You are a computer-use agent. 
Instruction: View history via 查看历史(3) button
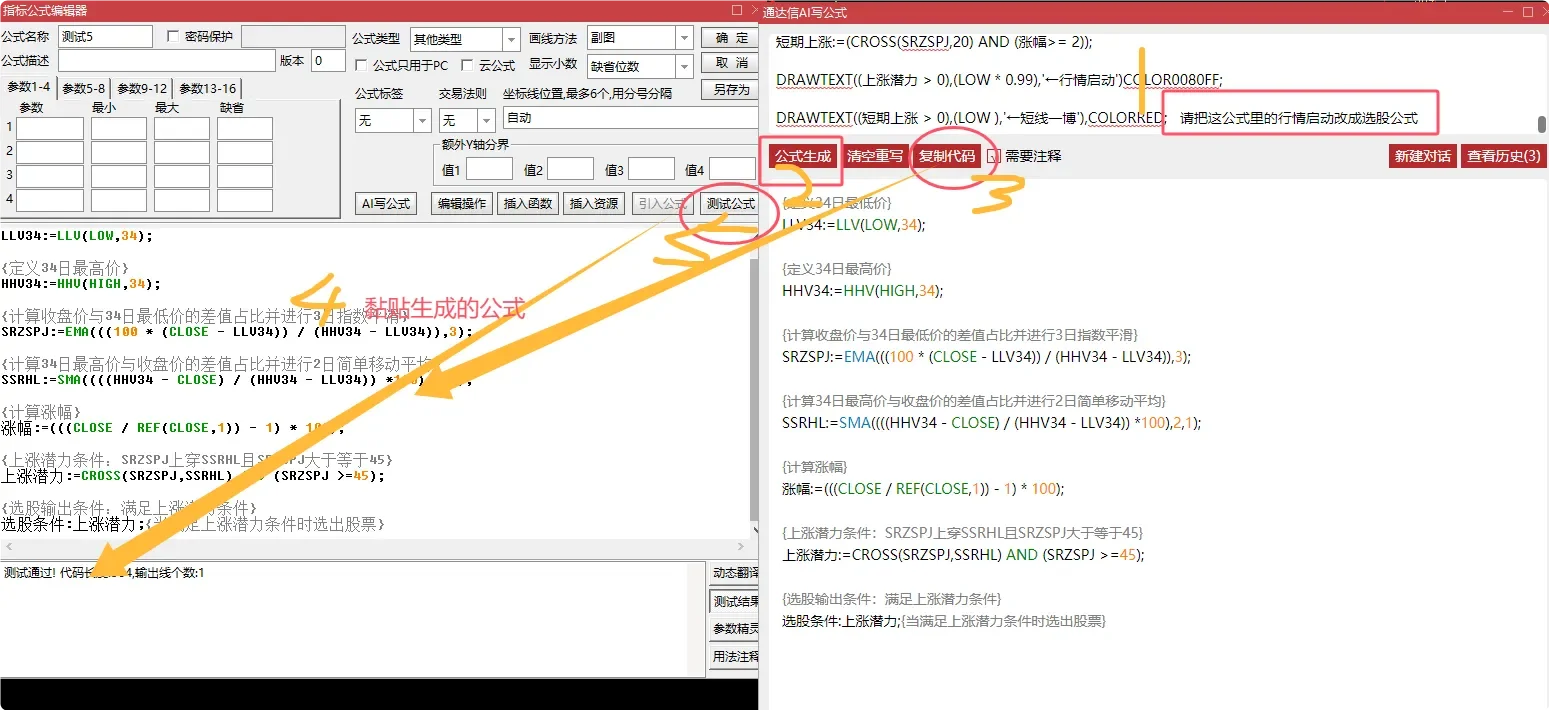pyautogui.click(x=1502, y=156)
